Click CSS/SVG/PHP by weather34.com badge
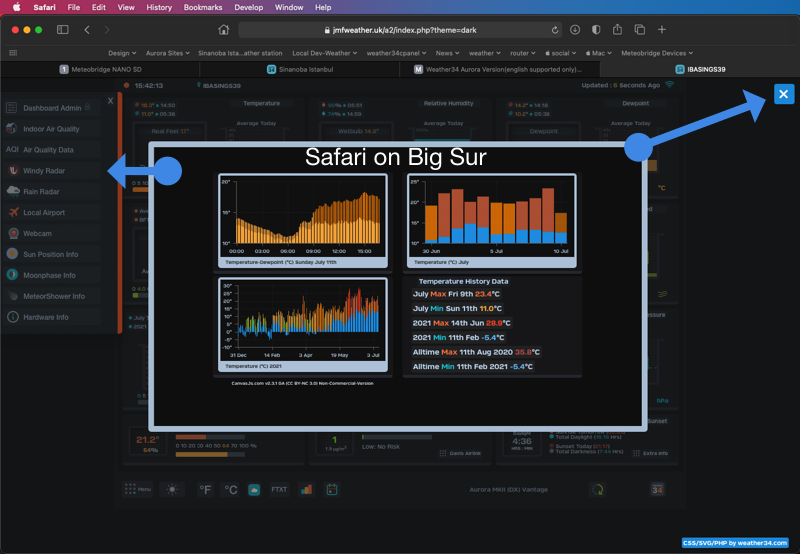This screenshot has width=800, height=554. point(735,543)
